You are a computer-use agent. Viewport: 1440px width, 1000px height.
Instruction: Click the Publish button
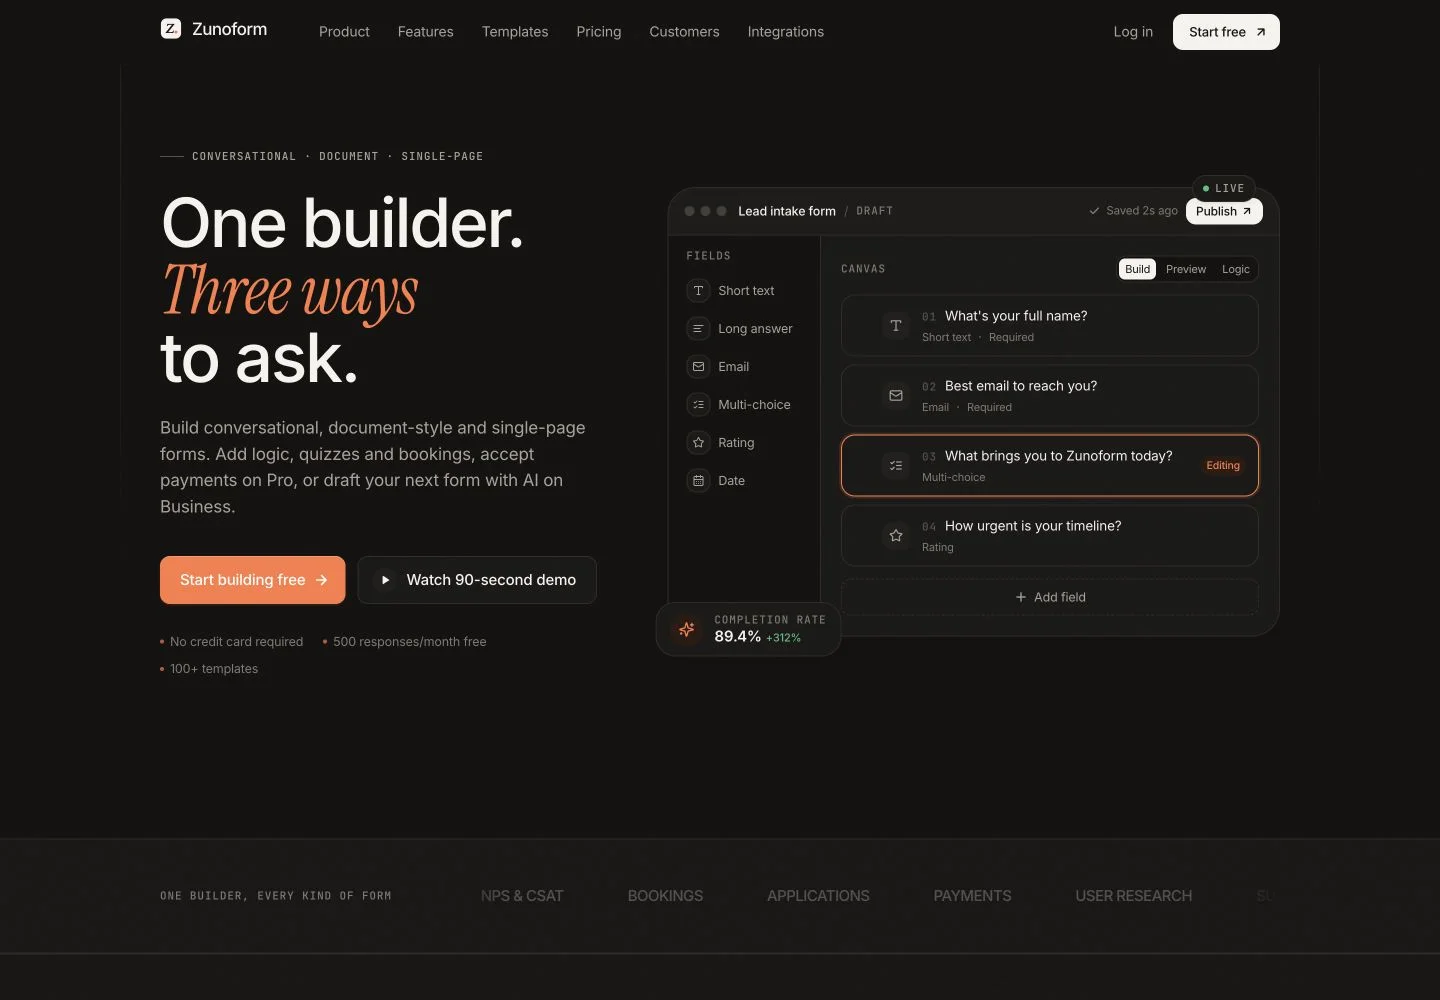(1224, 211)
